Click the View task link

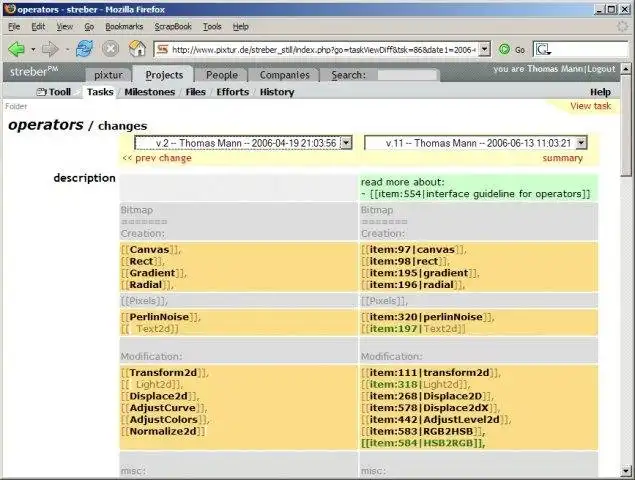click(x=590, y=106)
